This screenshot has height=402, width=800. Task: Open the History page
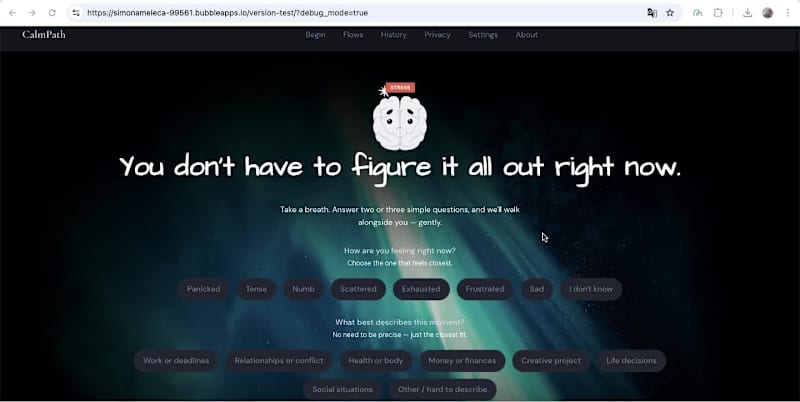click(x=393, y=35)
